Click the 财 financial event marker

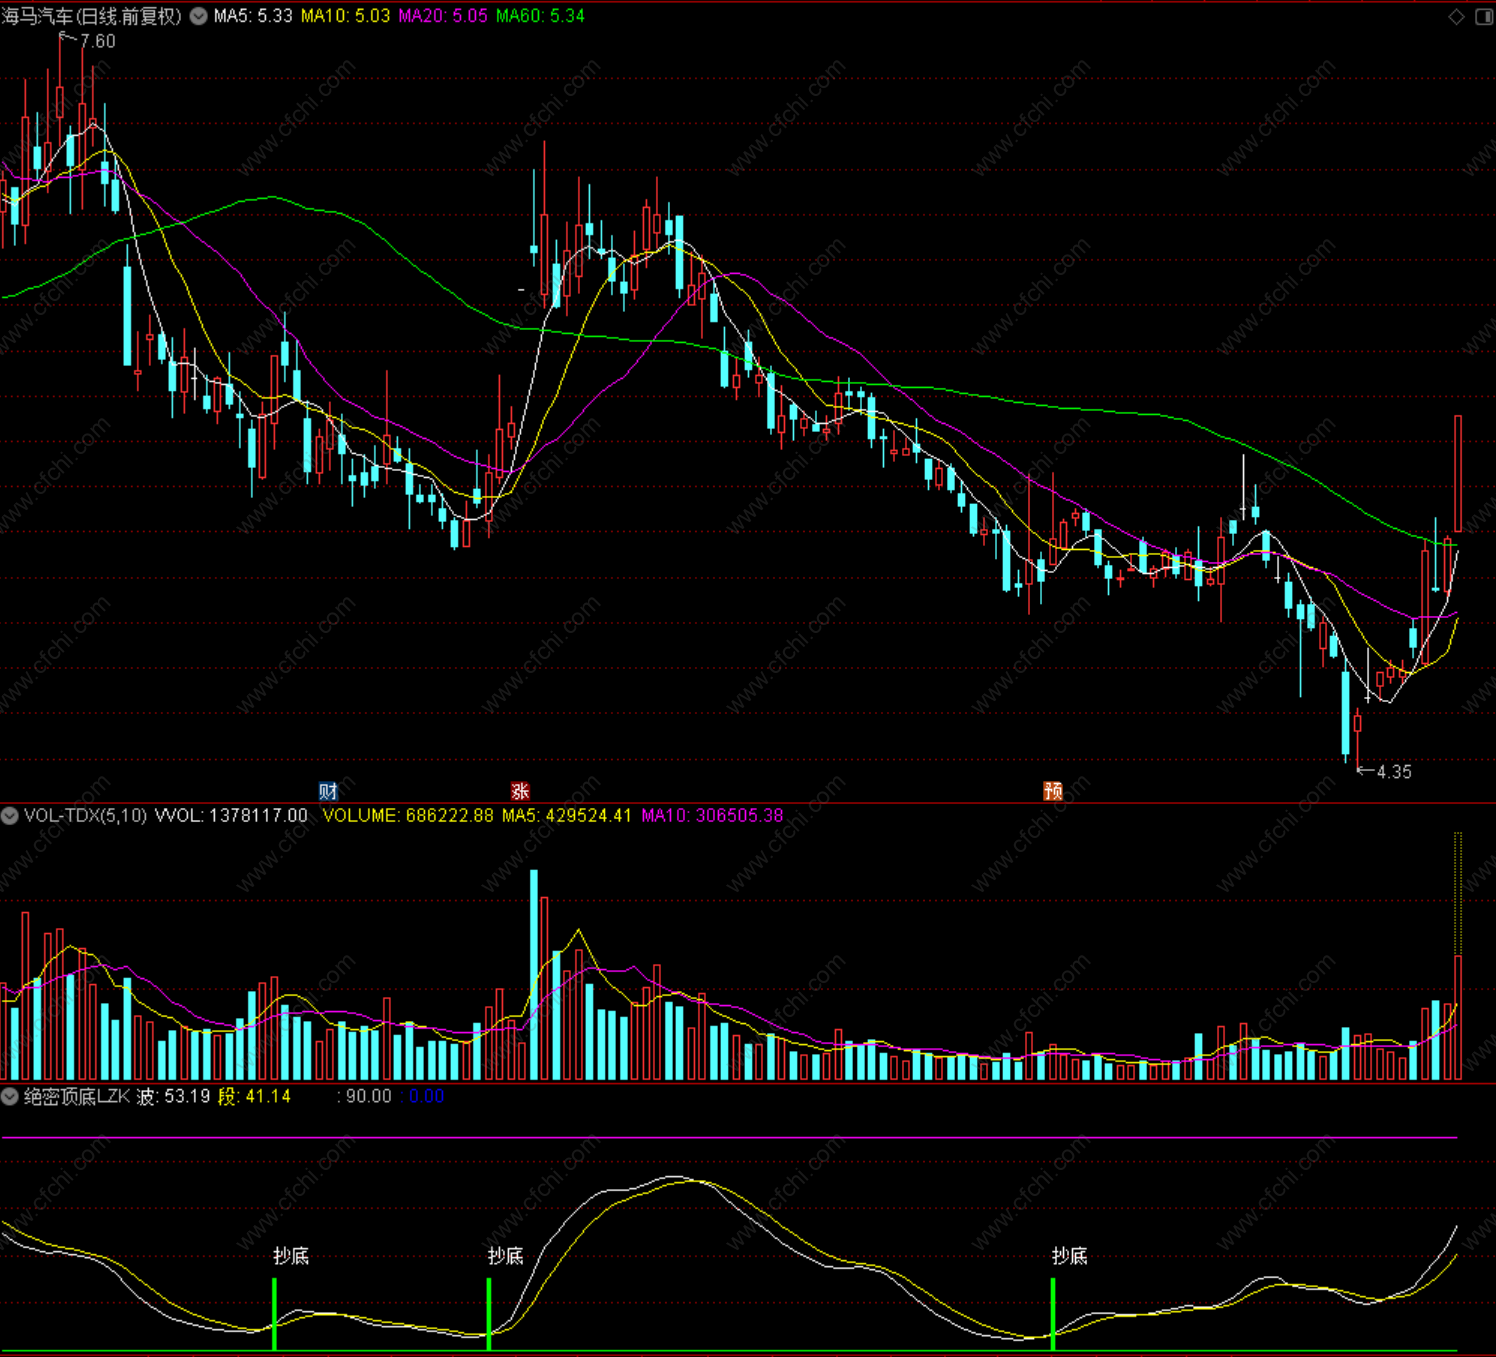[328, 791]
